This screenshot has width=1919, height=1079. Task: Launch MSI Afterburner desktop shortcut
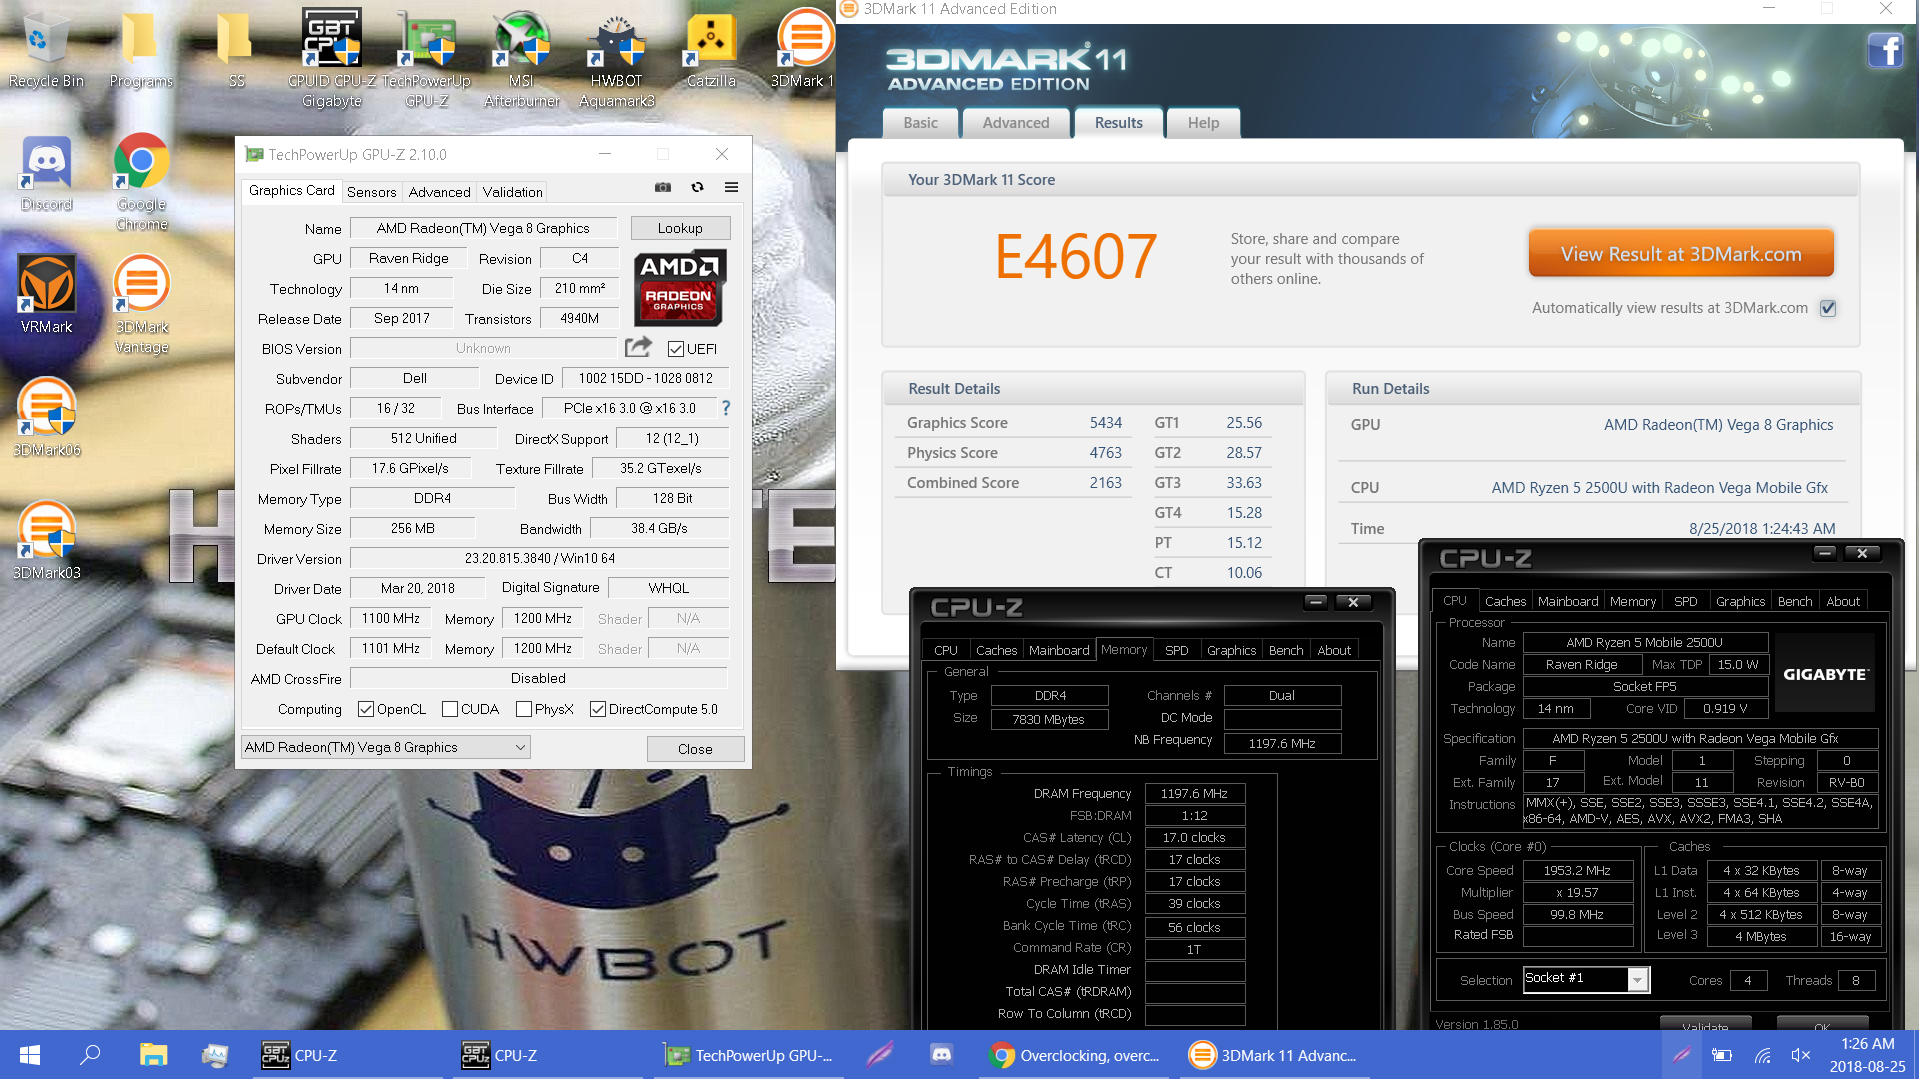pyautogui.click(x=521, y=58)
